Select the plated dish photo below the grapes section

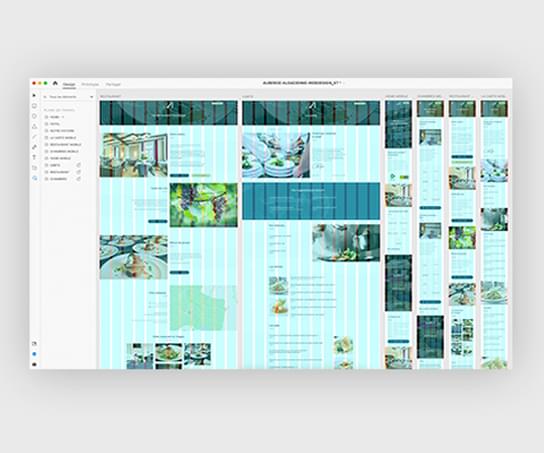[134, 257]
